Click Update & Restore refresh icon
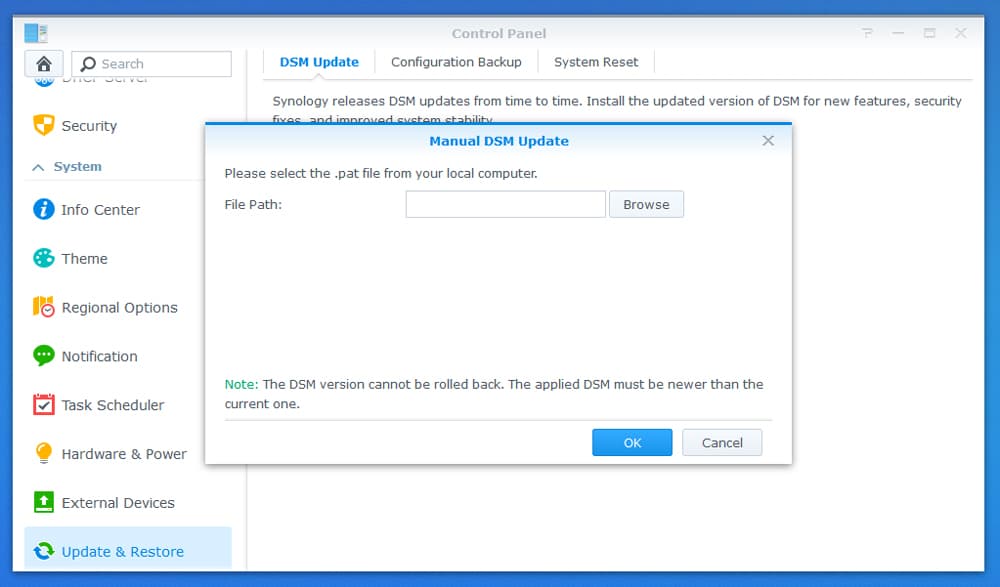Viewport: 1000px width, 587px height. click(x=43, y=551)
